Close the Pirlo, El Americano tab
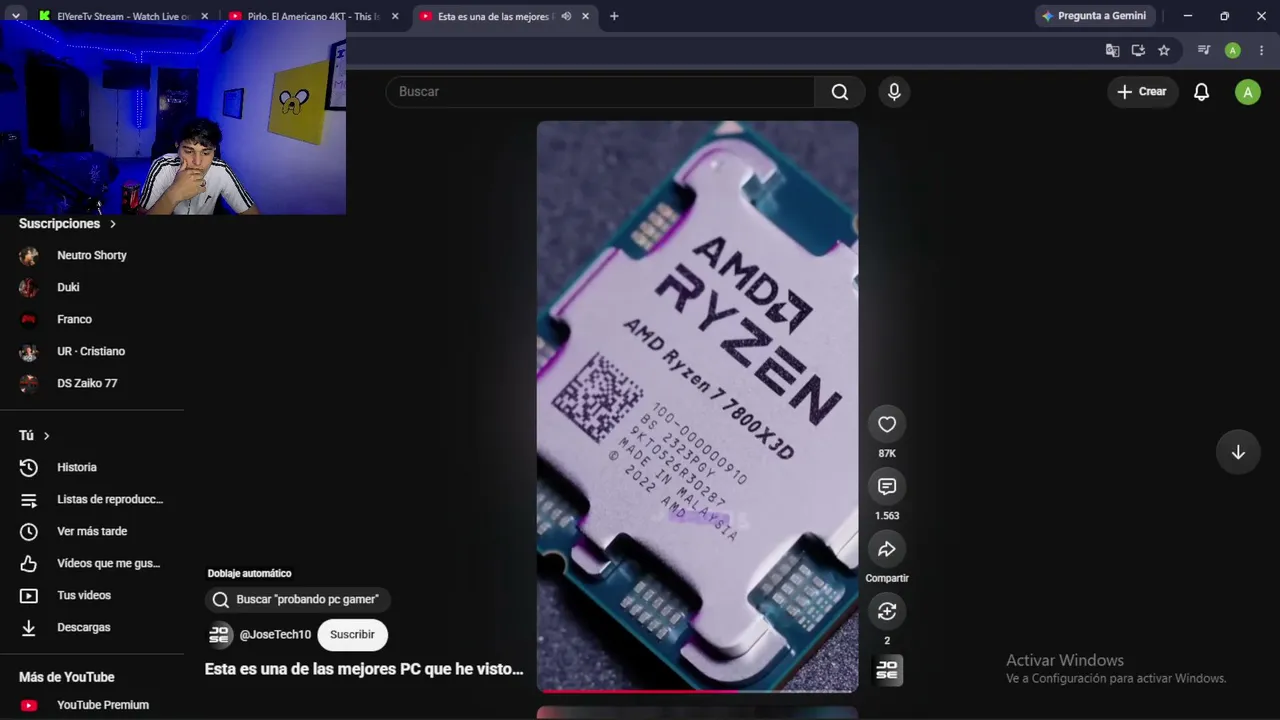1280x720 pixels. pyautogui.click(x=395, y=16)
